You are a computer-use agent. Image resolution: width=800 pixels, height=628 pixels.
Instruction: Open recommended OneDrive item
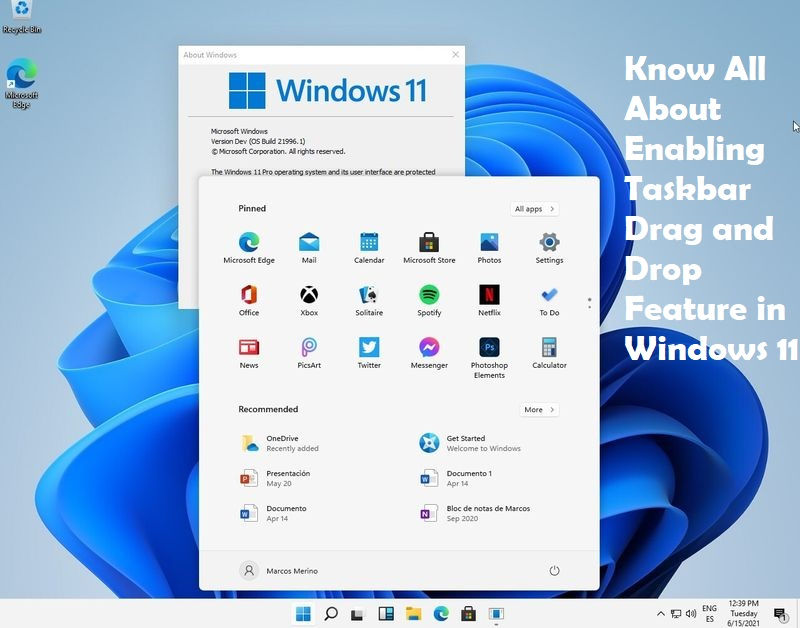point(280,443)
